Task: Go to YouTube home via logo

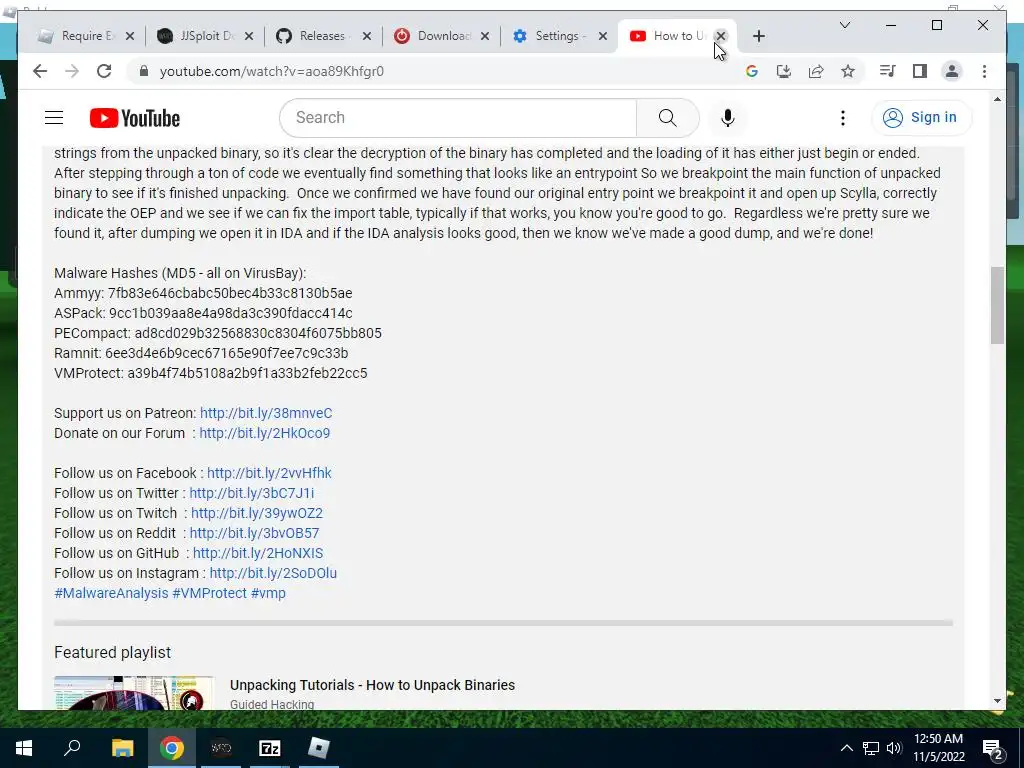Action: 135,118
